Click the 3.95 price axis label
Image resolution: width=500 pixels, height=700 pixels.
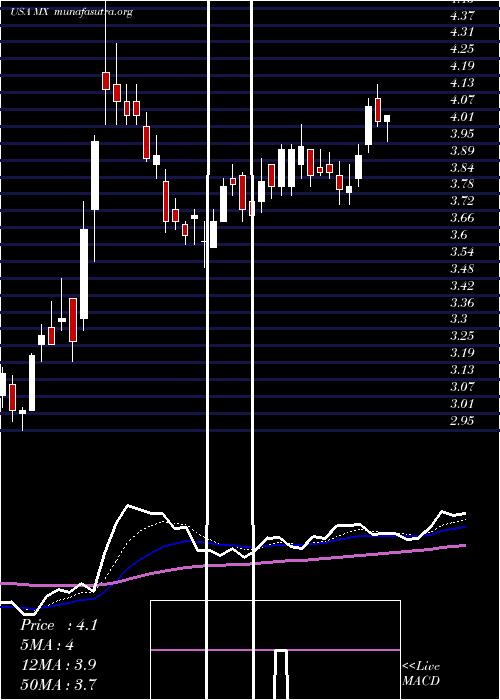(x=462, y=133)
